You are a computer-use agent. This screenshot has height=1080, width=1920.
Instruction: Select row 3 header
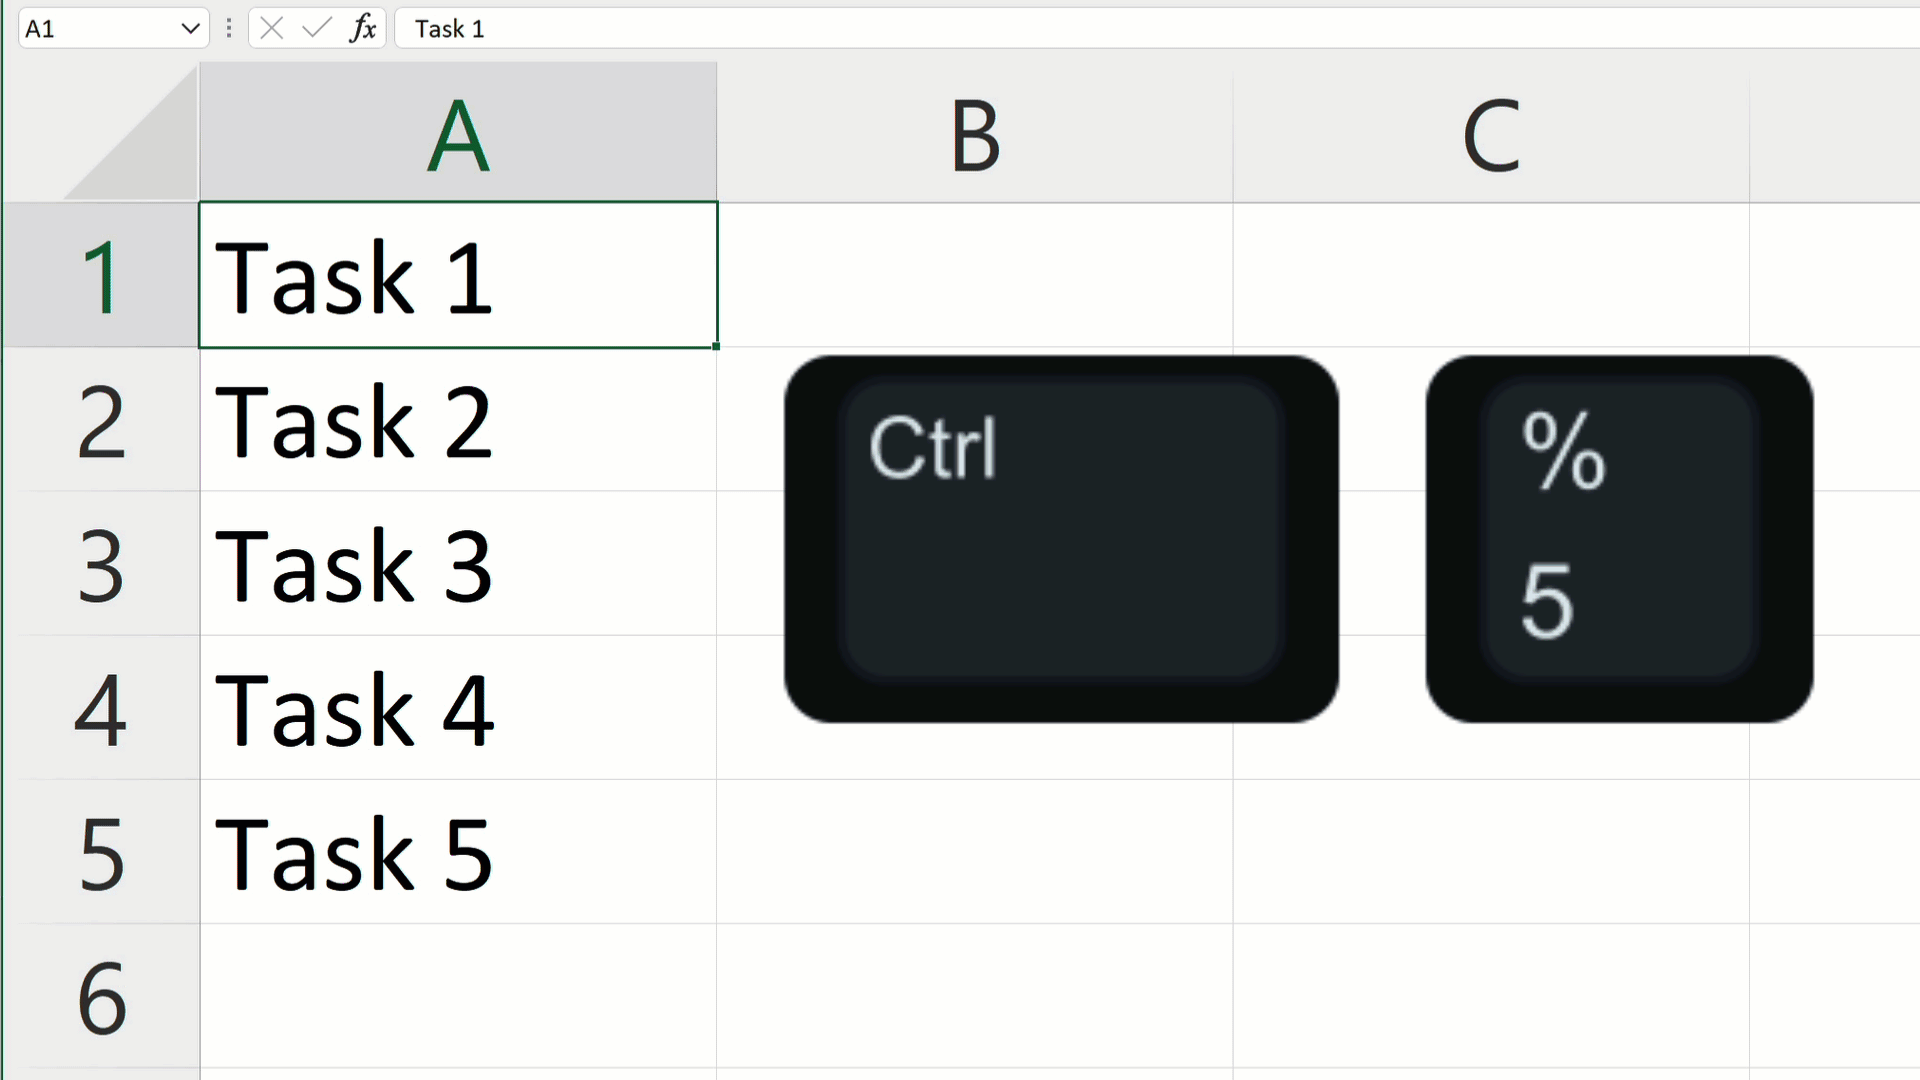(101, 565)
